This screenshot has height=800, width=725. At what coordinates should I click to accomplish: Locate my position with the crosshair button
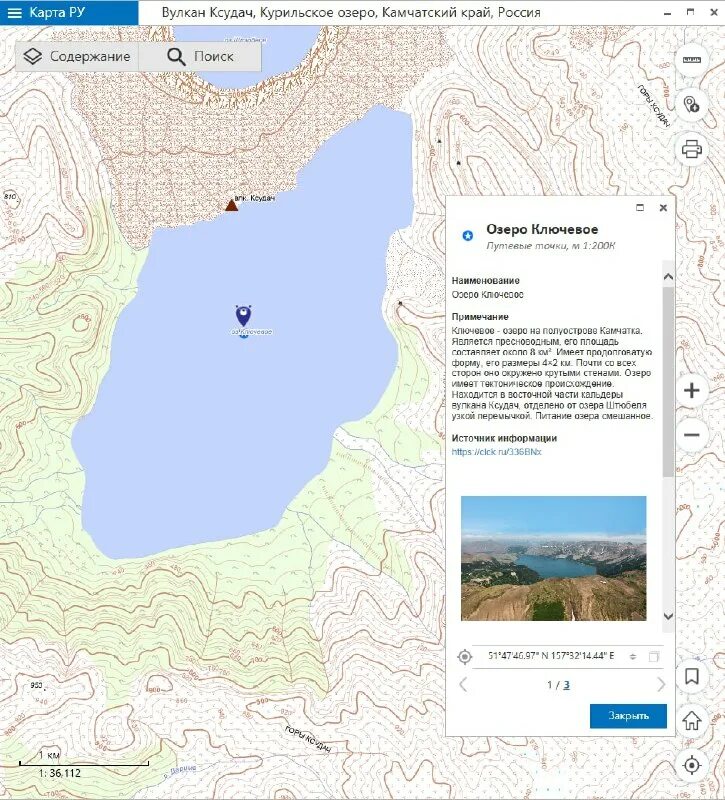pyautogui.click(x=691, y=765)
